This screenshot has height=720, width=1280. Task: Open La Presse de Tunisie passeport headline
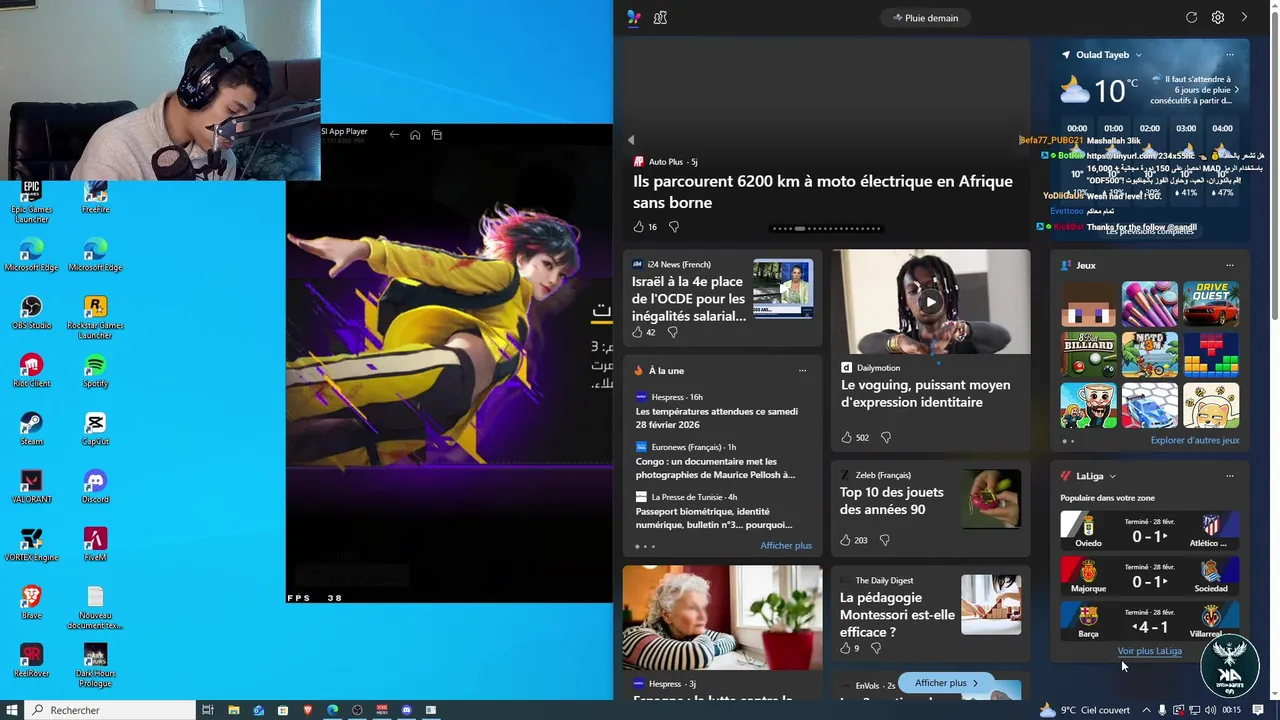[x=714, y=518]
